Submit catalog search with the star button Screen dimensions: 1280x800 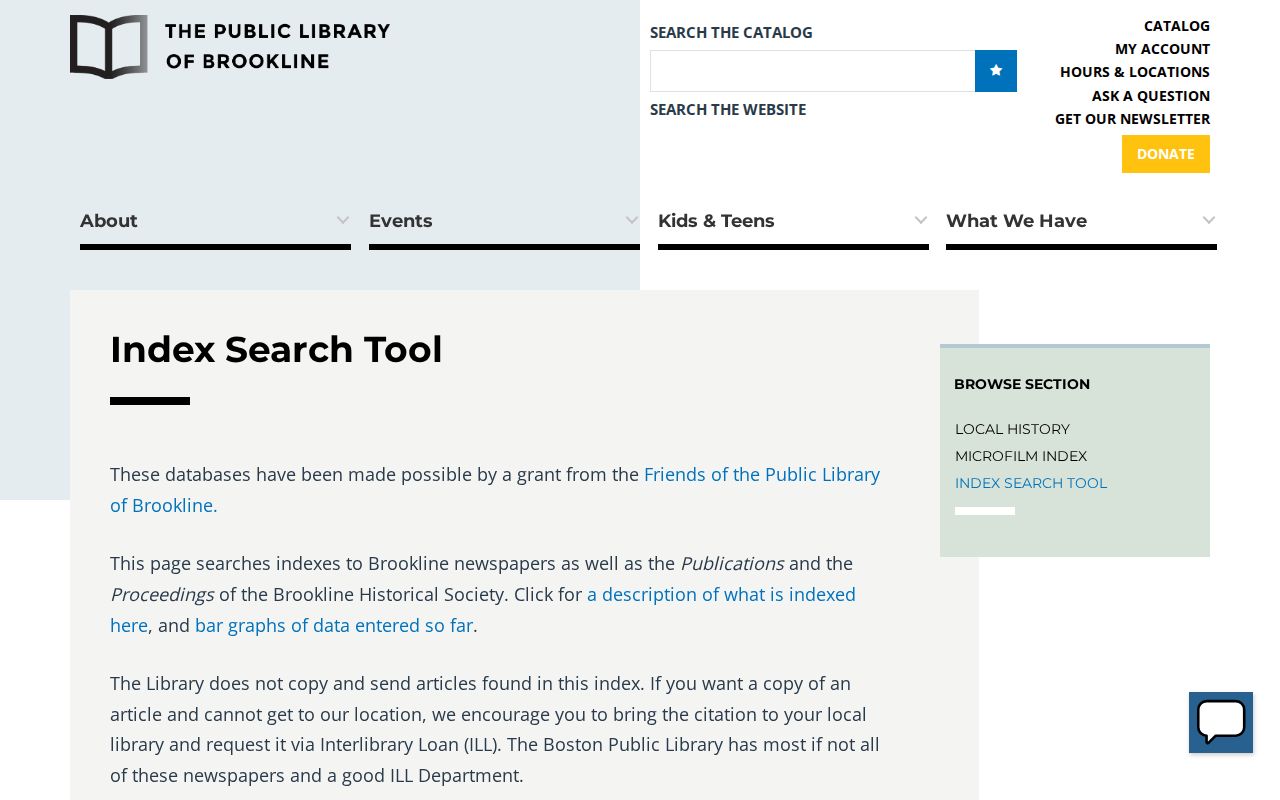(x=996, y=71)
